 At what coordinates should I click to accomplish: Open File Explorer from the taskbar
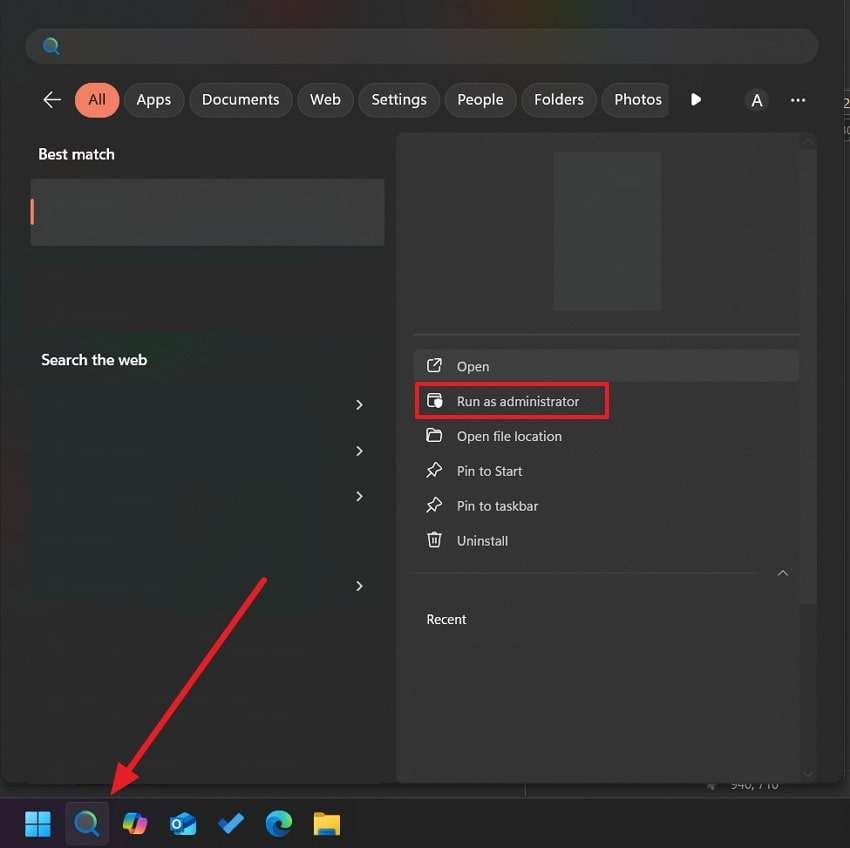pyautogui.click(x=327, y=824)
